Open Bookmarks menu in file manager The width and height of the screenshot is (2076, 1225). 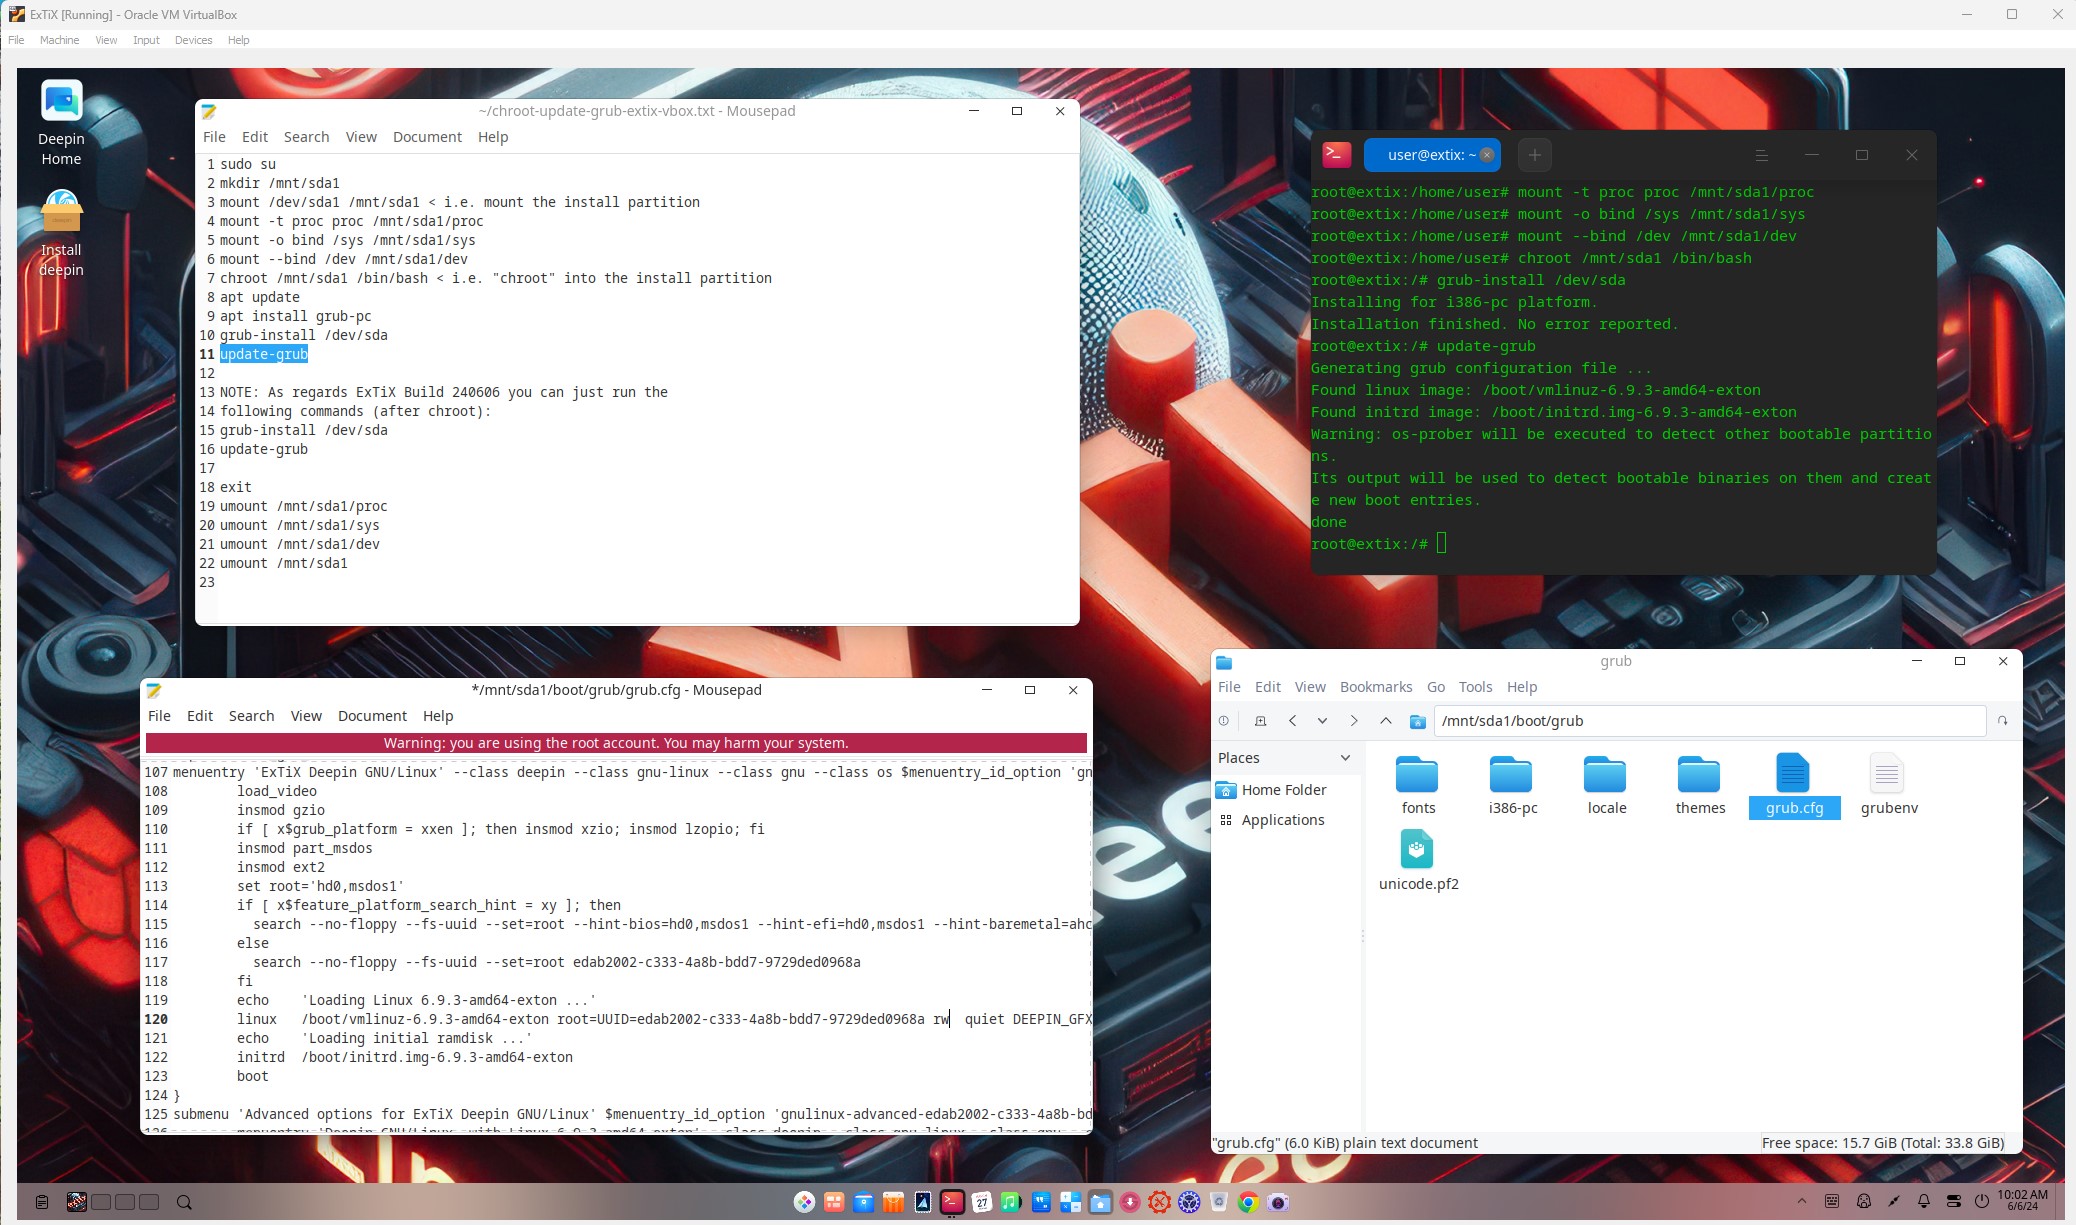coord(1376,687)
